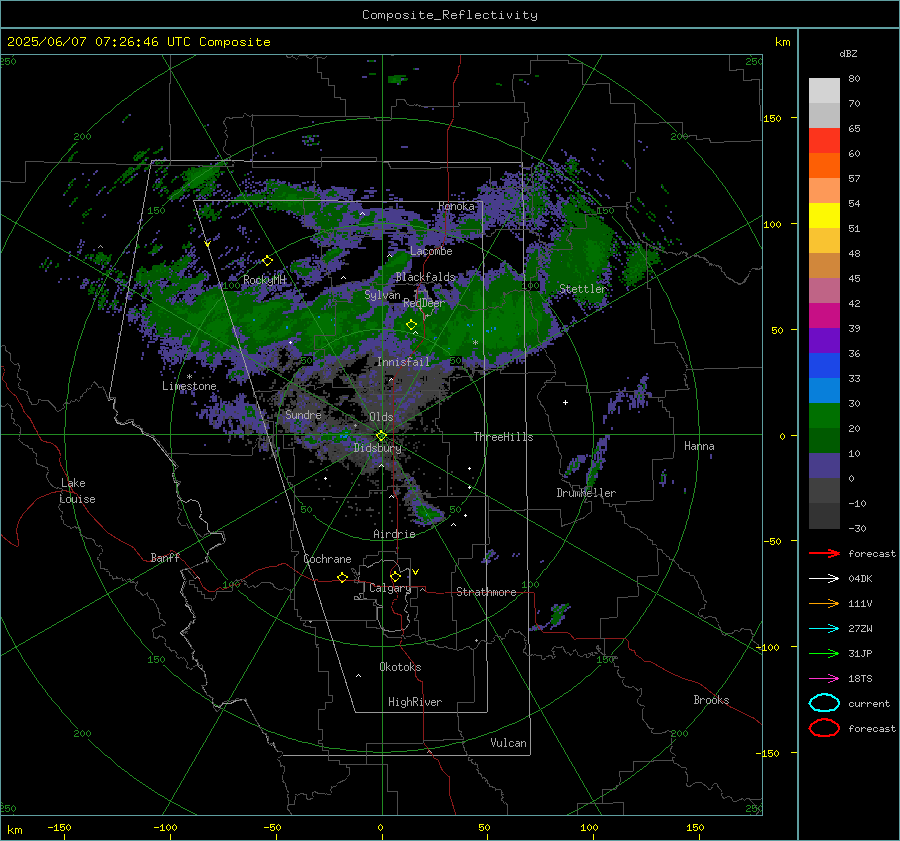Click the Limestone label
This screenshot has height=841, width=900.
click(189, 386)
